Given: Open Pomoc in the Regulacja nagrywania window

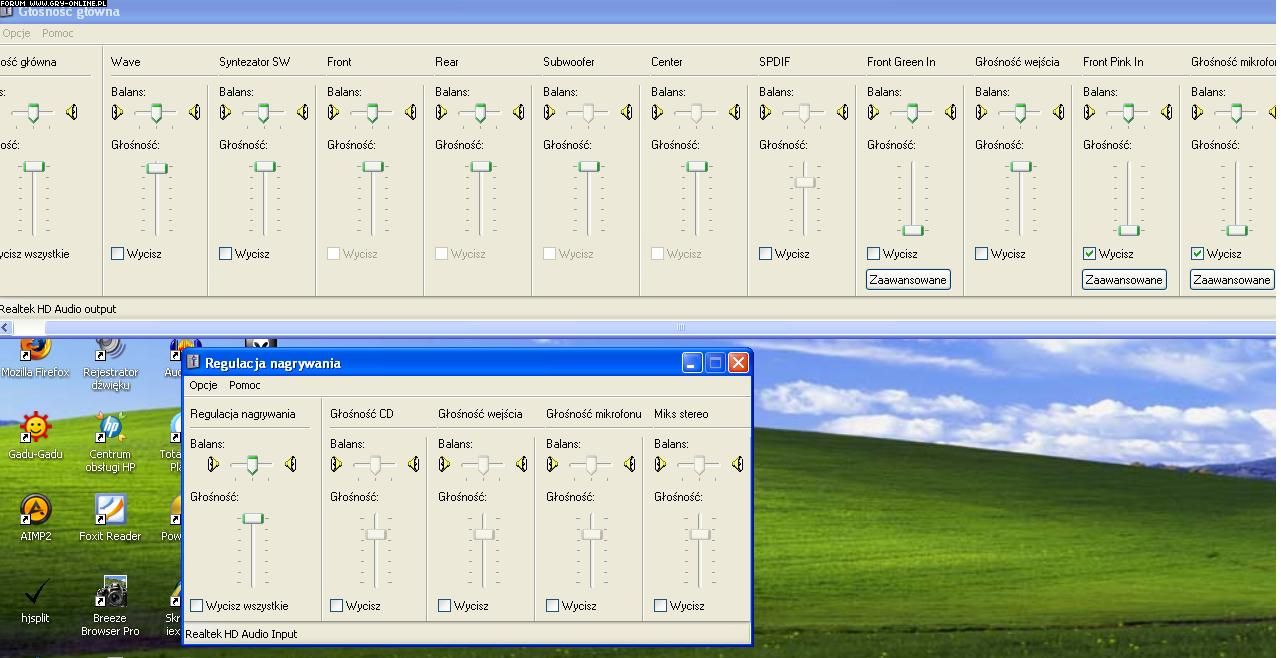Looking at the screenshot, I should [x=245, y=385].
